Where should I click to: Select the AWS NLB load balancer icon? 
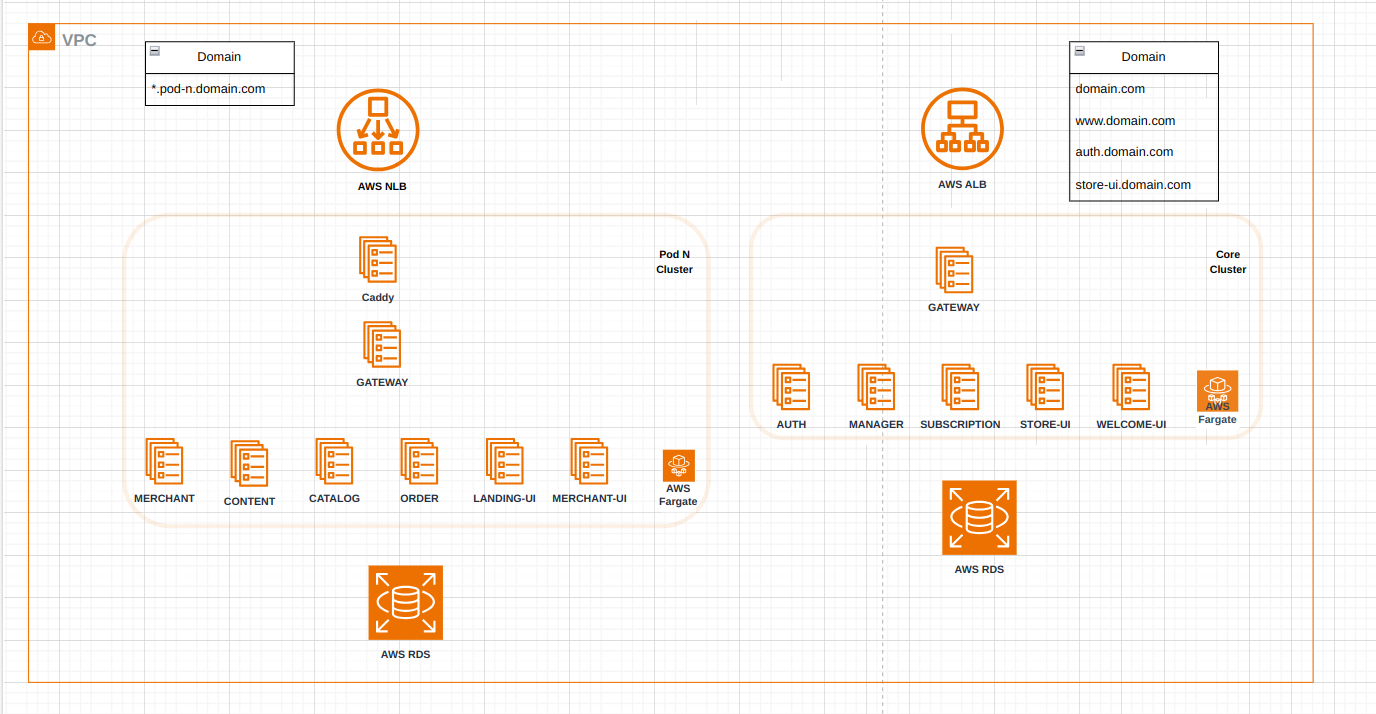(377, 130)
